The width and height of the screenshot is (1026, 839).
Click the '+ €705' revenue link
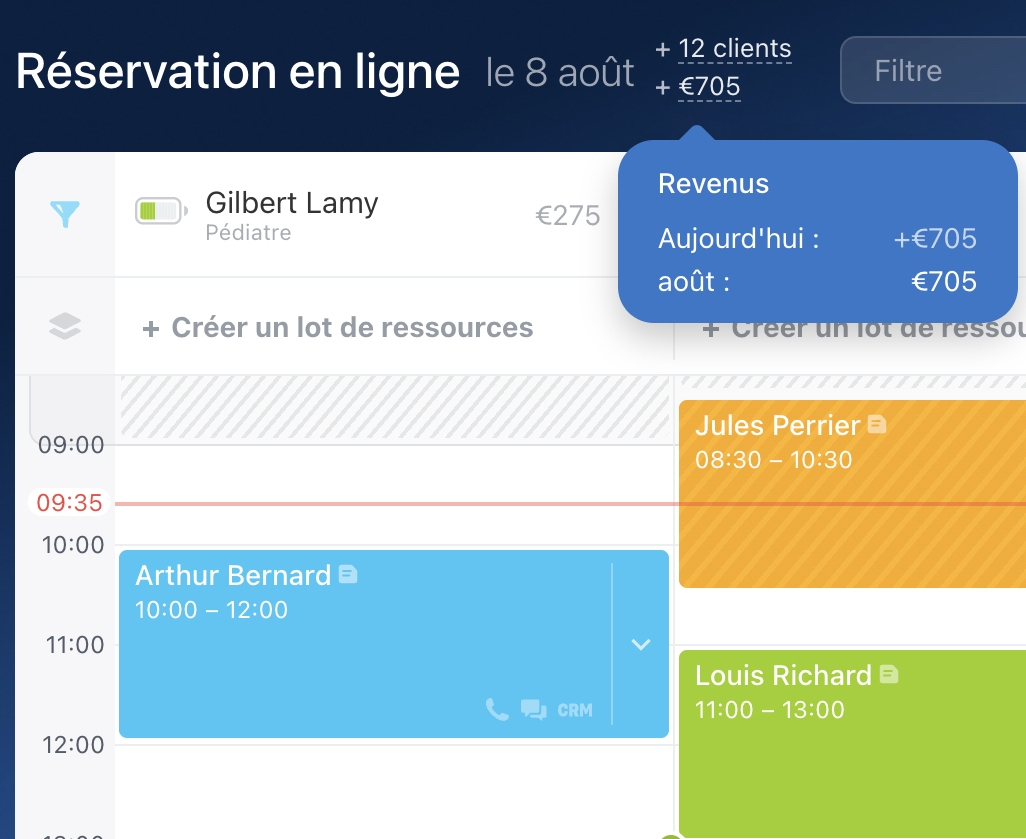click(709, 87)
